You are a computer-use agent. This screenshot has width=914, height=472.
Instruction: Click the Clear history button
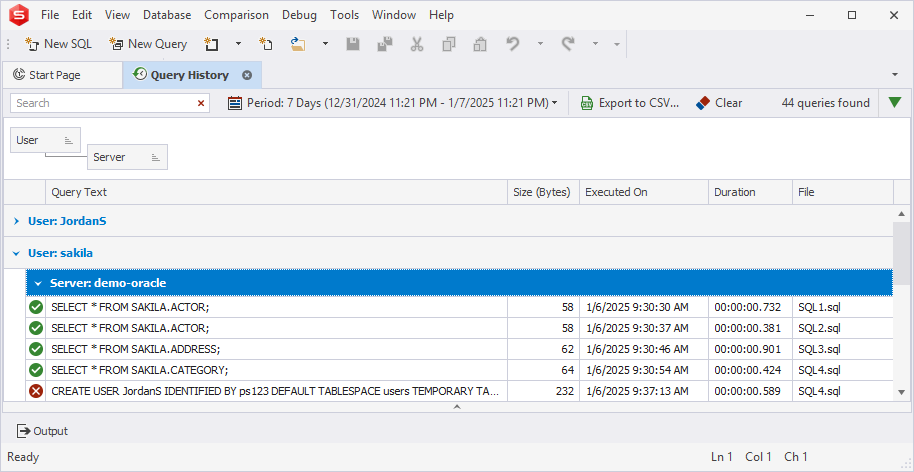click(719, 103)
